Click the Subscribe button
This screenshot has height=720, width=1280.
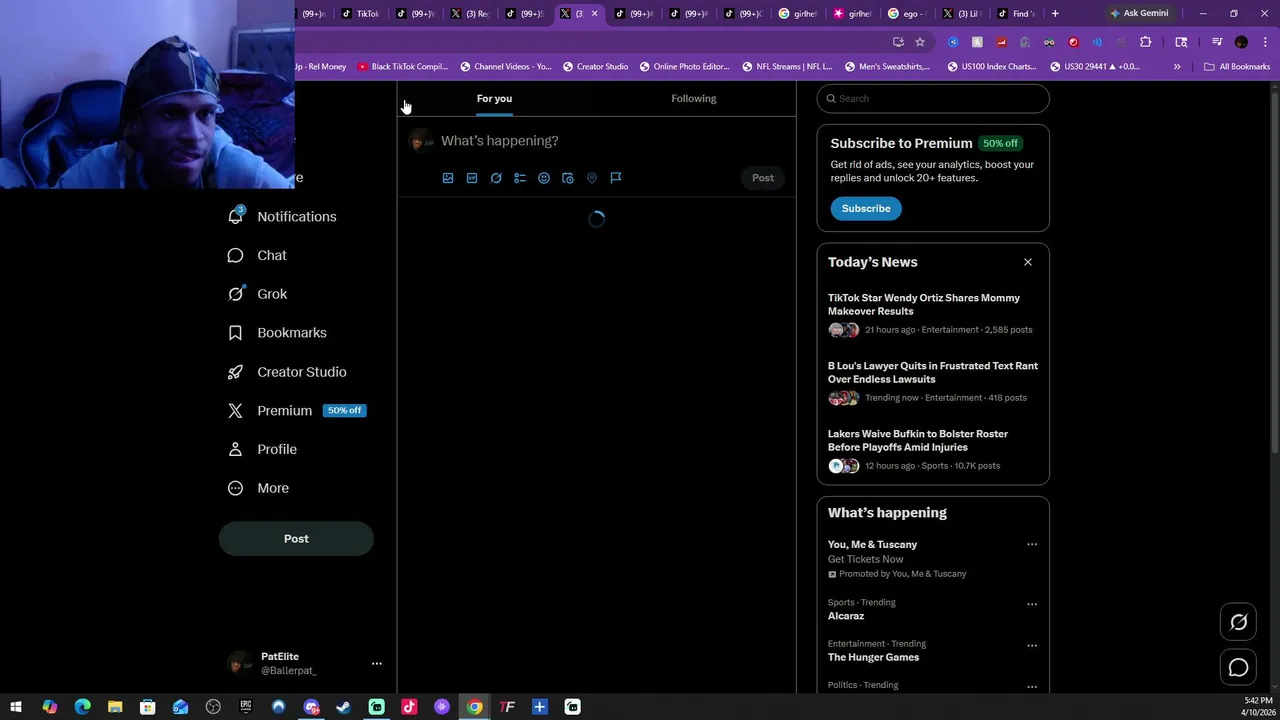coord(866,209)
